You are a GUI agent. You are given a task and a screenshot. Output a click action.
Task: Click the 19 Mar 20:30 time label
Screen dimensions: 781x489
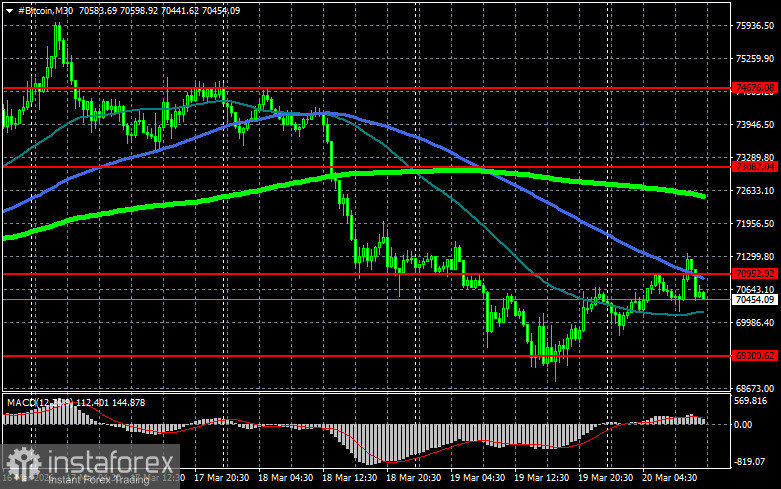pyautogui.click(x=605, y=478)
